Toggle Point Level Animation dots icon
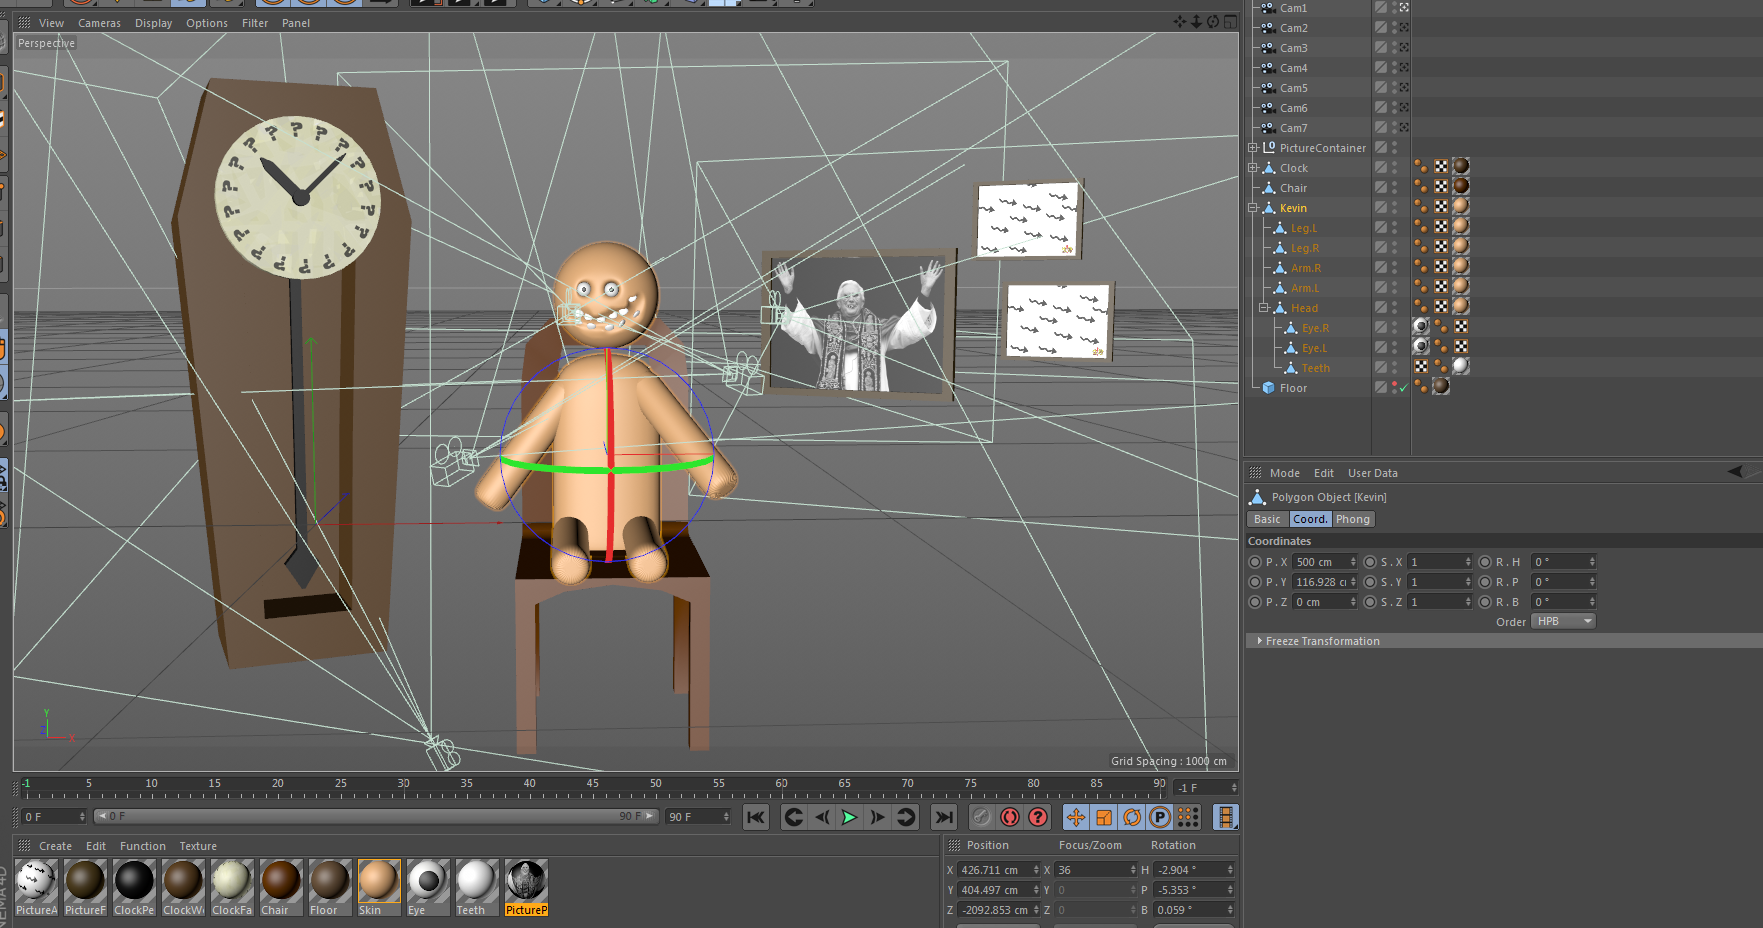Viewport: 1763px width, 928px height. 1188,817
